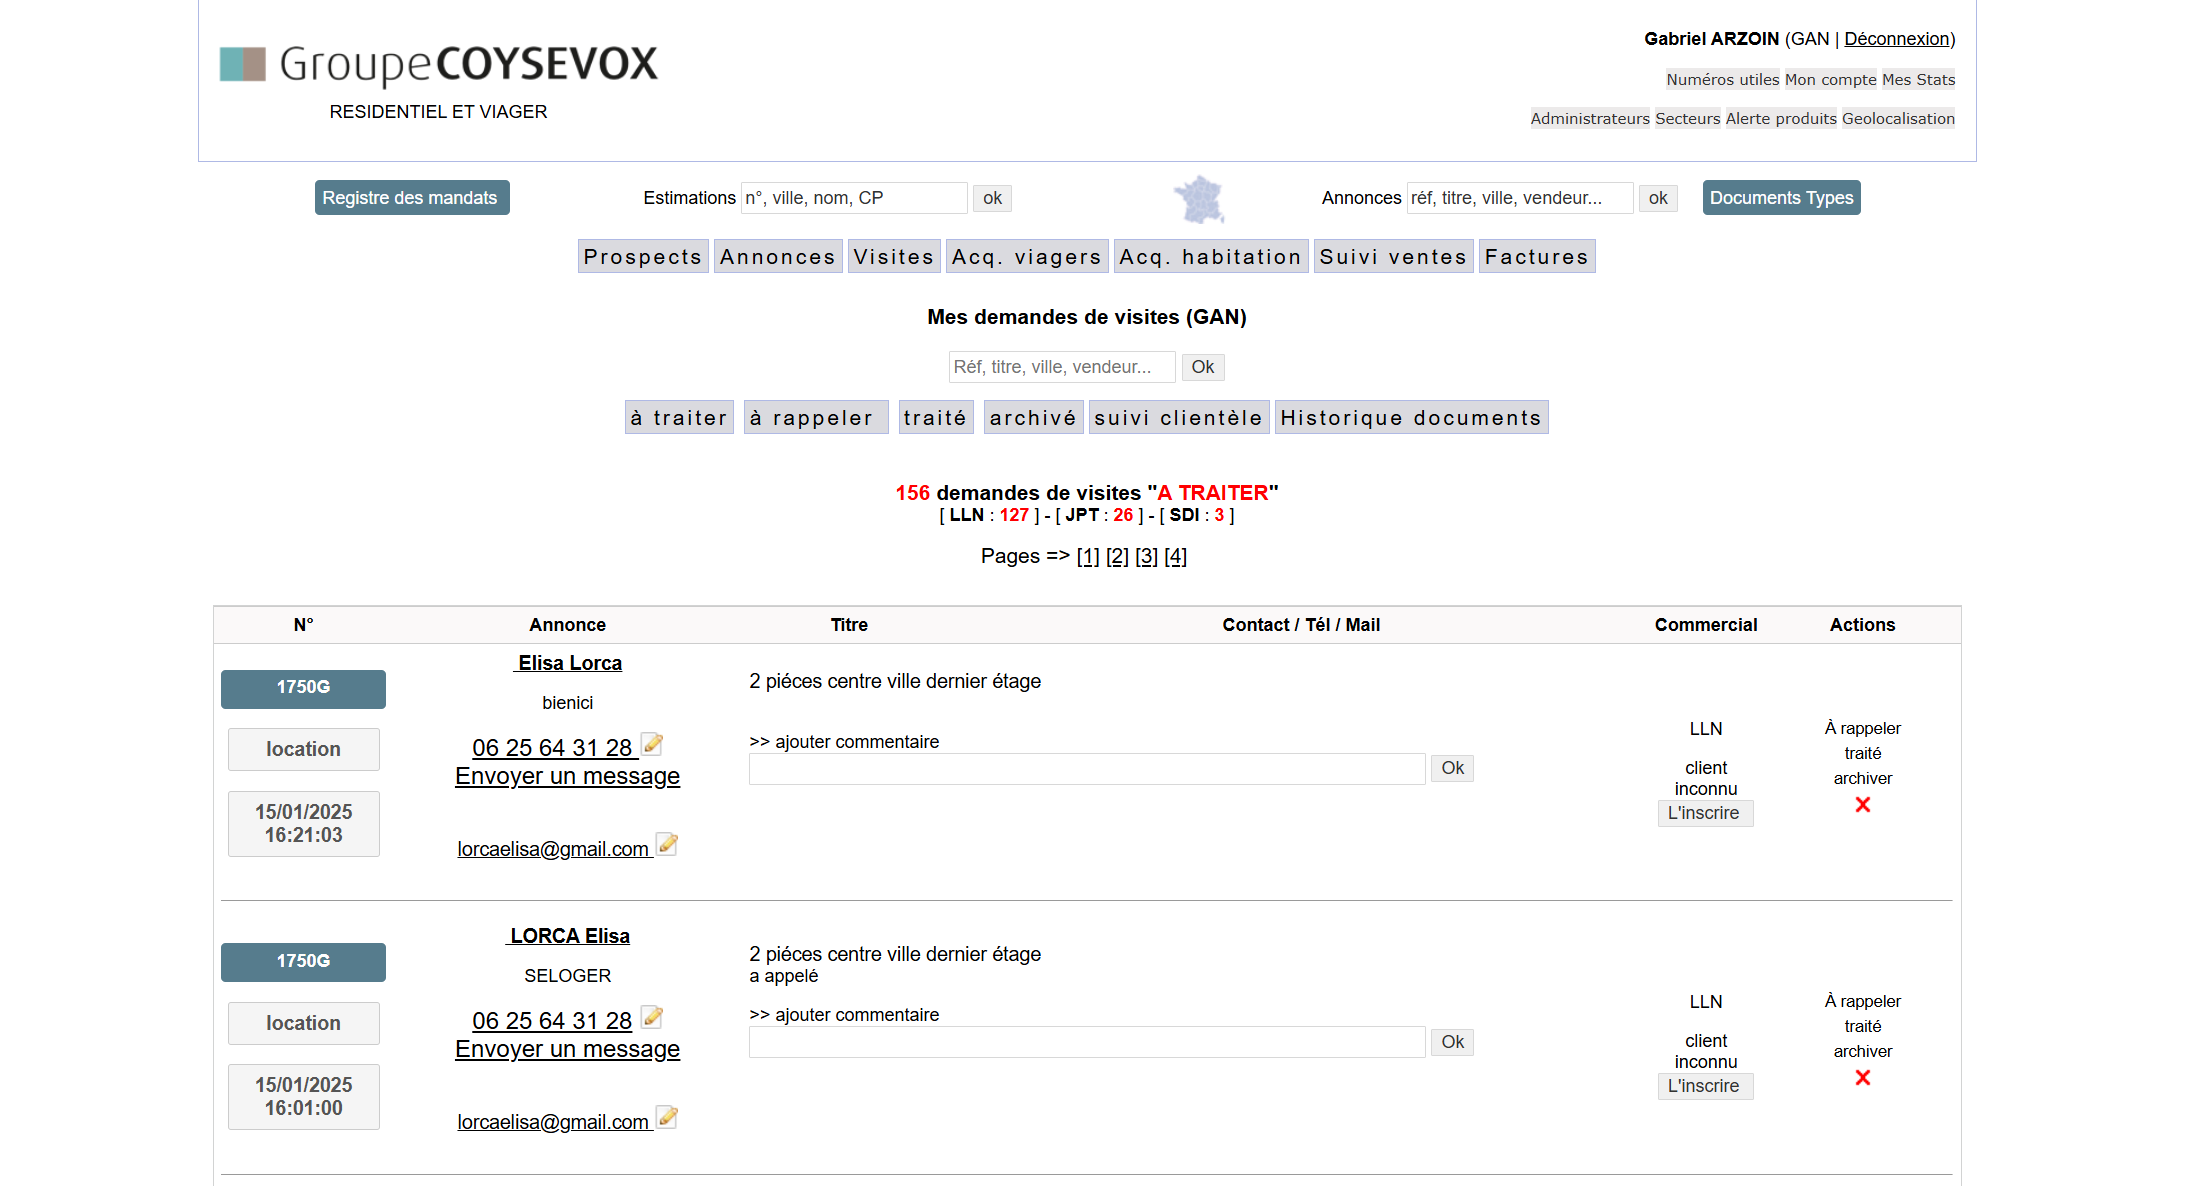The width and height of the screenshot is (2195, 1186).
Task: Delete first visit request with red X
Action: pos(1862,805)
